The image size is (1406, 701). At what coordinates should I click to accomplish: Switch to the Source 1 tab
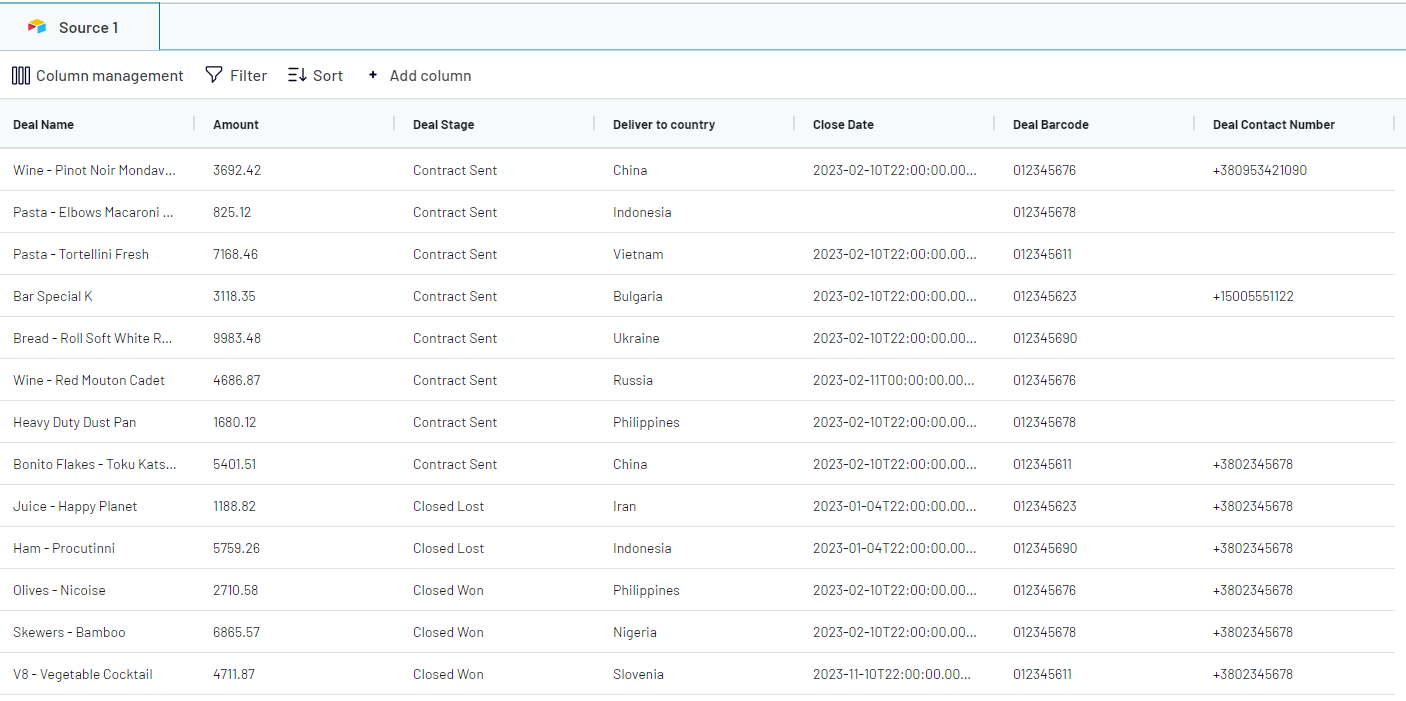pyautogui.click(x=80, y=27)
